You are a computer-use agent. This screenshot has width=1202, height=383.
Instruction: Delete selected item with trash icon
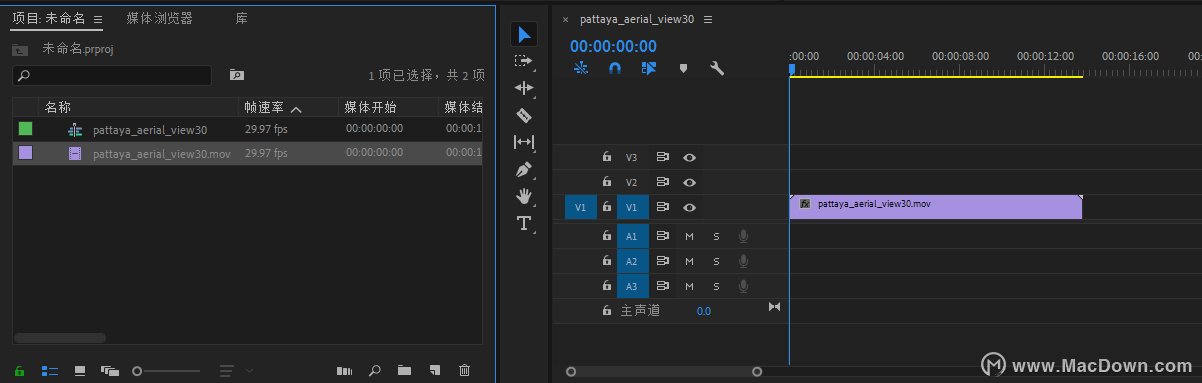click(464, 370)
